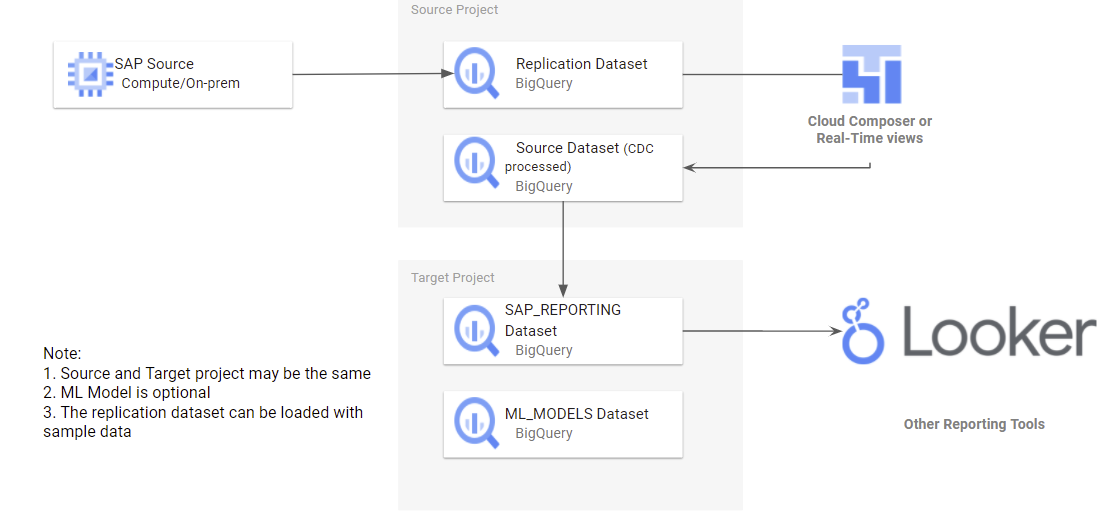The image size is (1120, 530).
Task: Select the 'SAP Source' label
Action: 154,64
